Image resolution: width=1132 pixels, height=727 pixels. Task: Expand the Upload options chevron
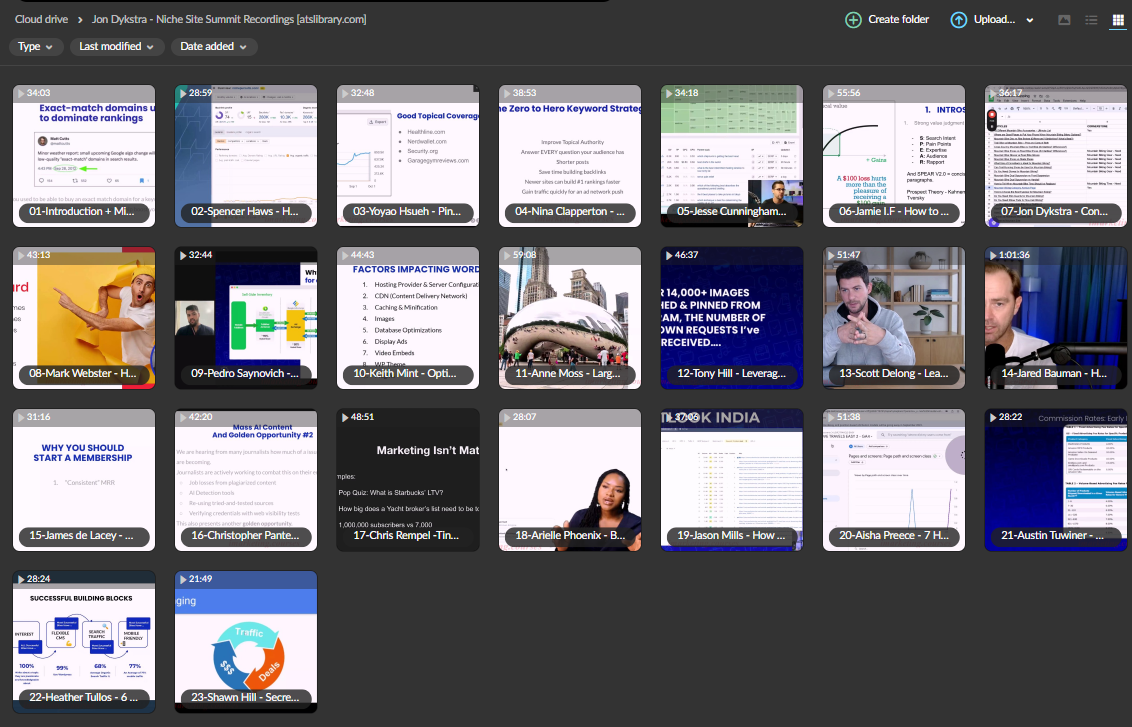(1029, 20)
